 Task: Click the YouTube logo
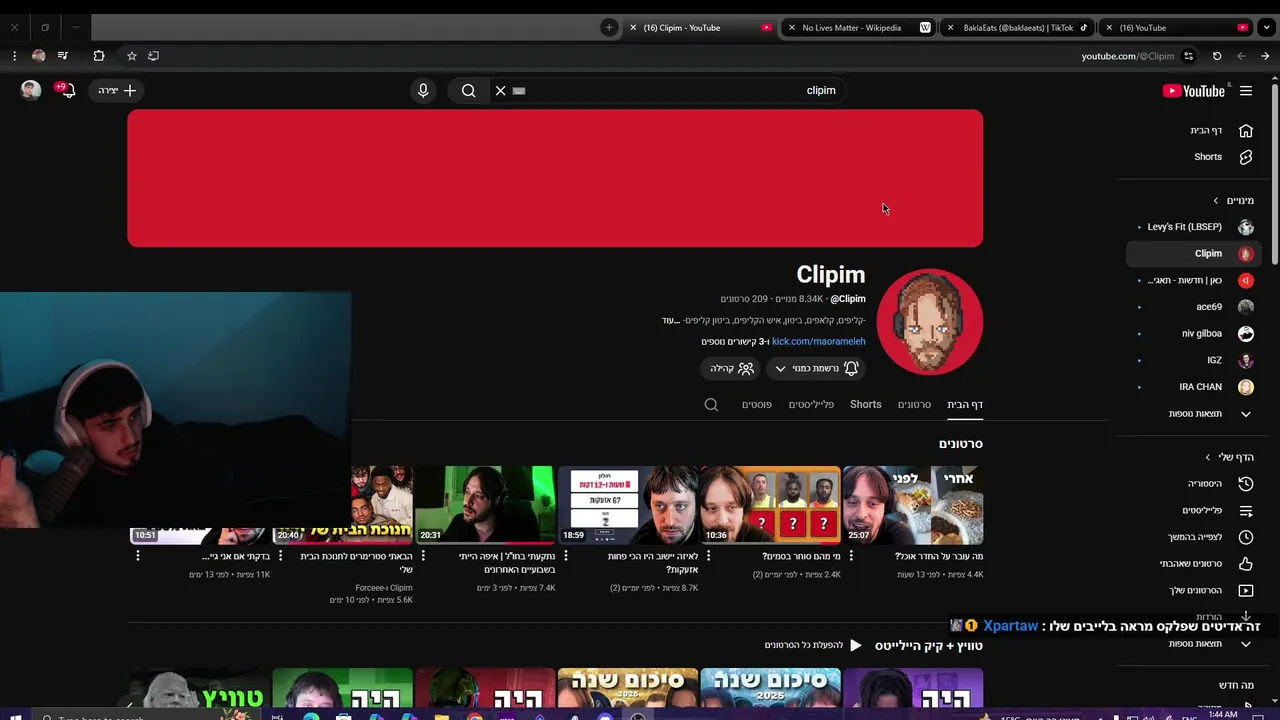pos(1194,91)
